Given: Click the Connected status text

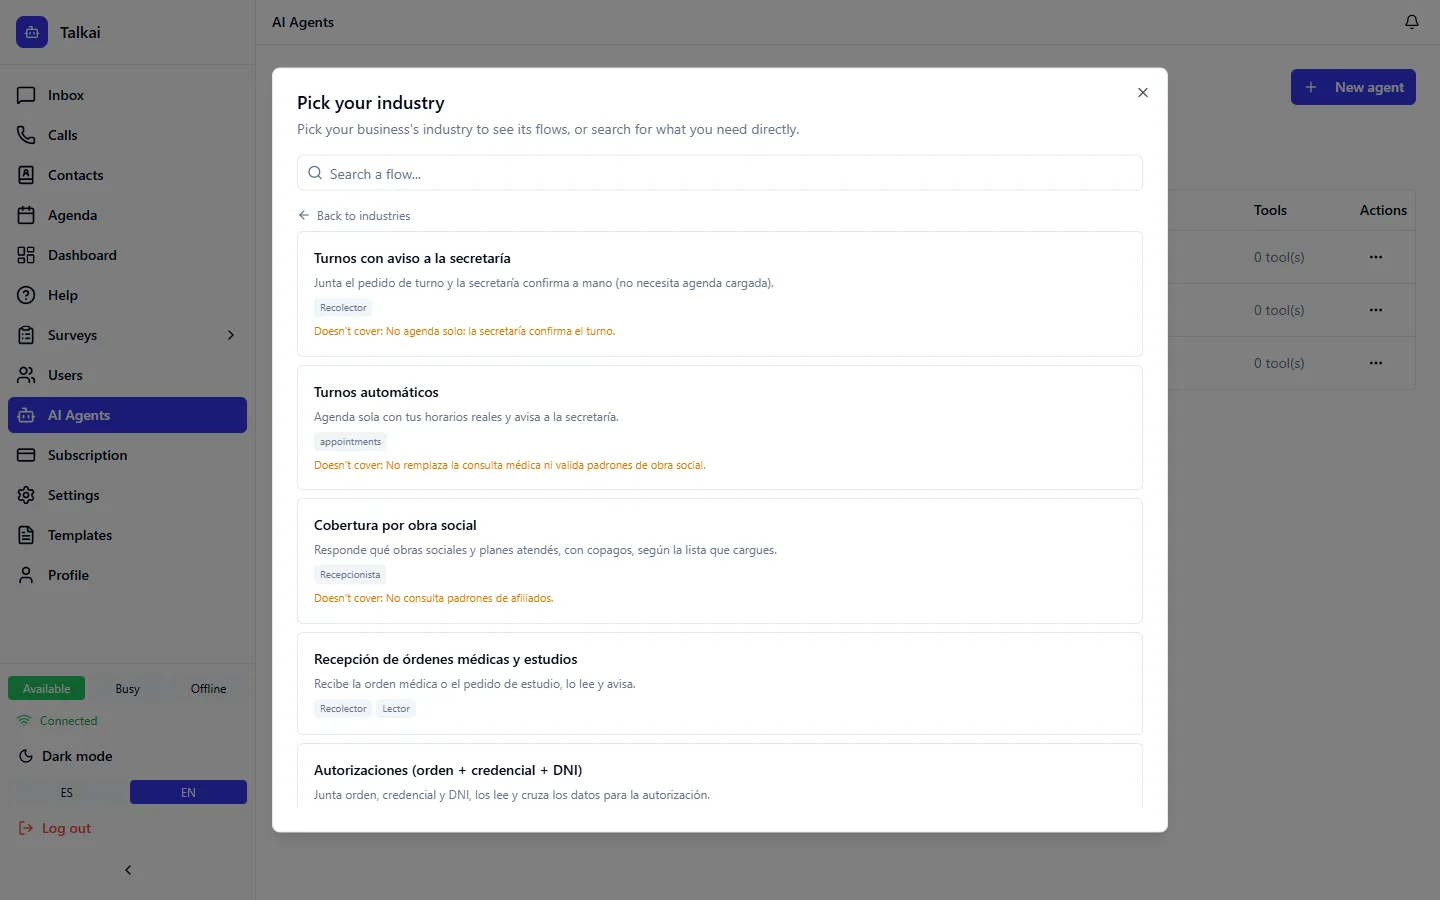Looking at the screenshot, I should coord(69,721).
